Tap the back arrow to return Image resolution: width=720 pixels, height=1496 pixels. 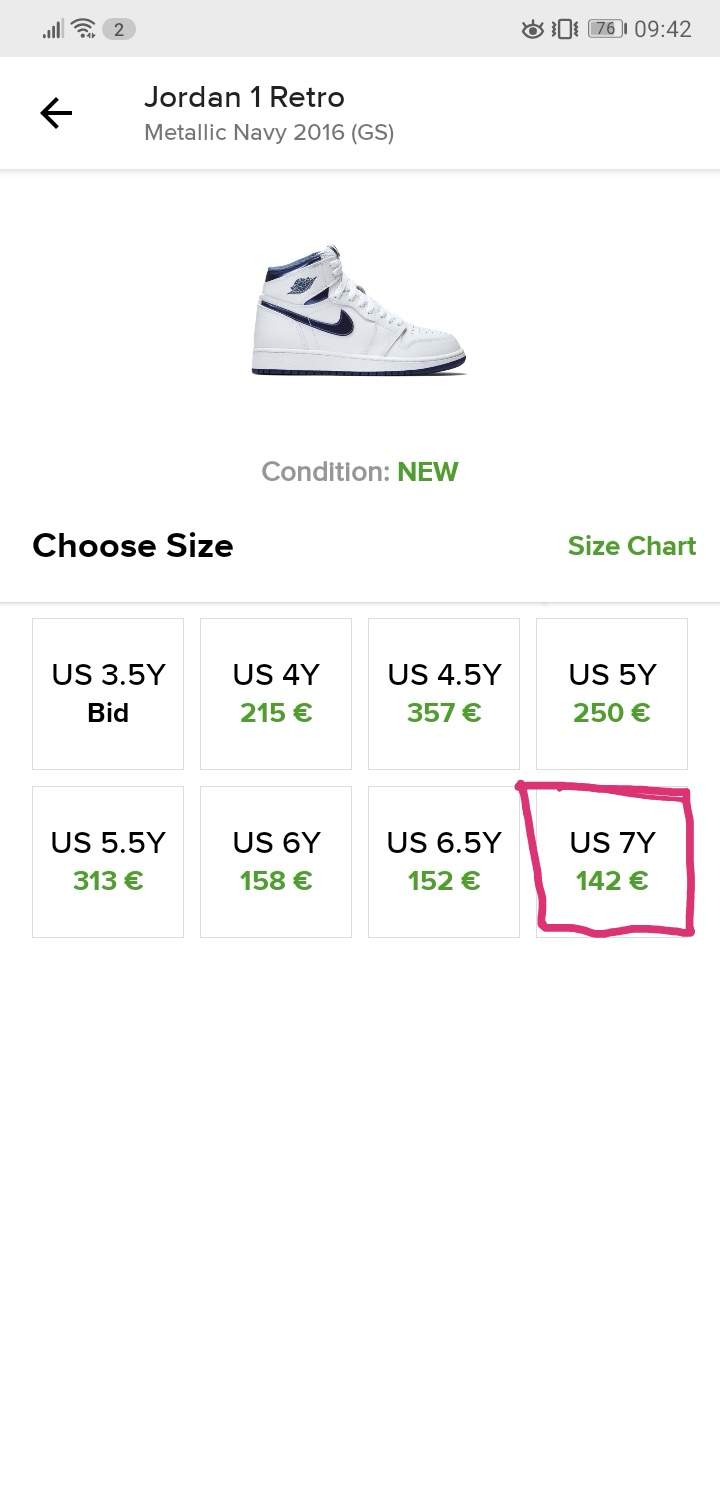pyautogui.click(x=56, y=112)
